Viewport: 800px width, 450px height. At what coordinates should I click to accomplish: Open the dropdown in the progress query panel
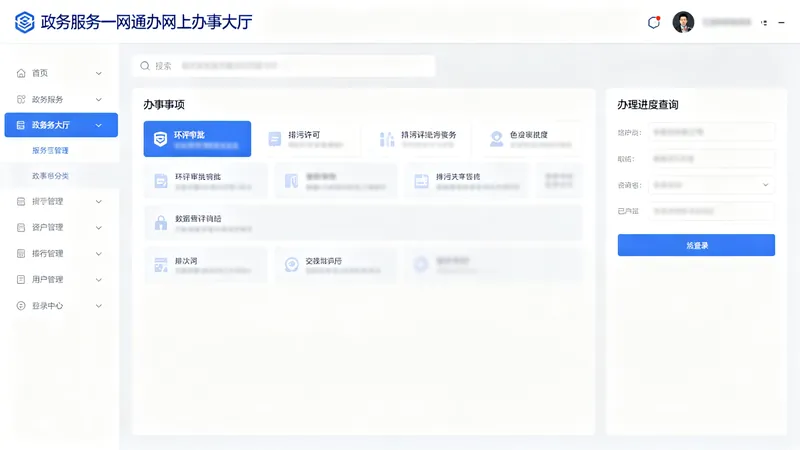(712, 185)
